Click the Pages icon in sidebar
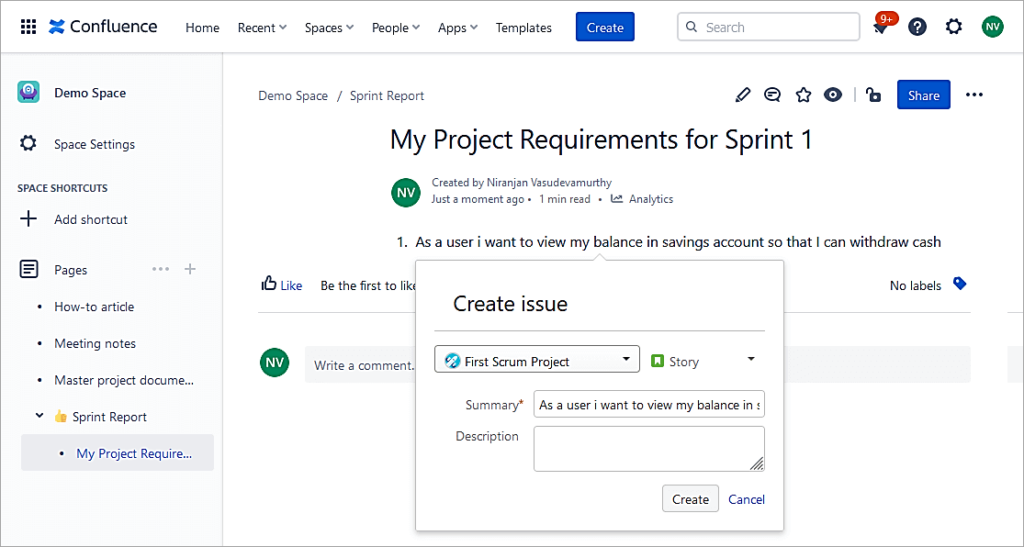Viewport: 1024px width, 547px height. [x=29, y=269]
